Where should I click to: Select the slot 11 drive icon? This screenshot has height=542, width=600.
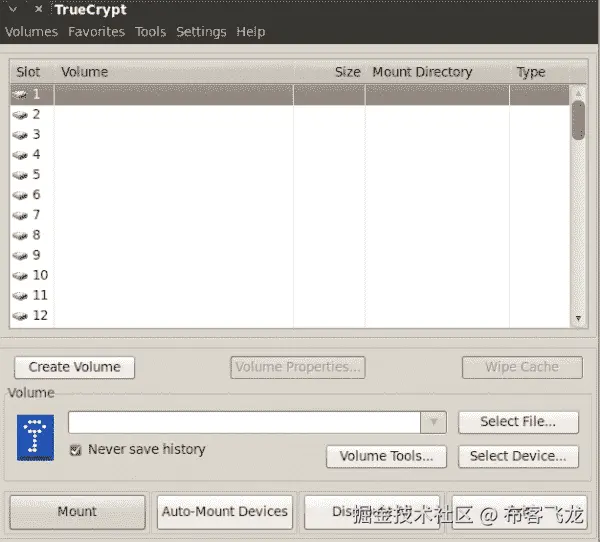tap(20, 295)
